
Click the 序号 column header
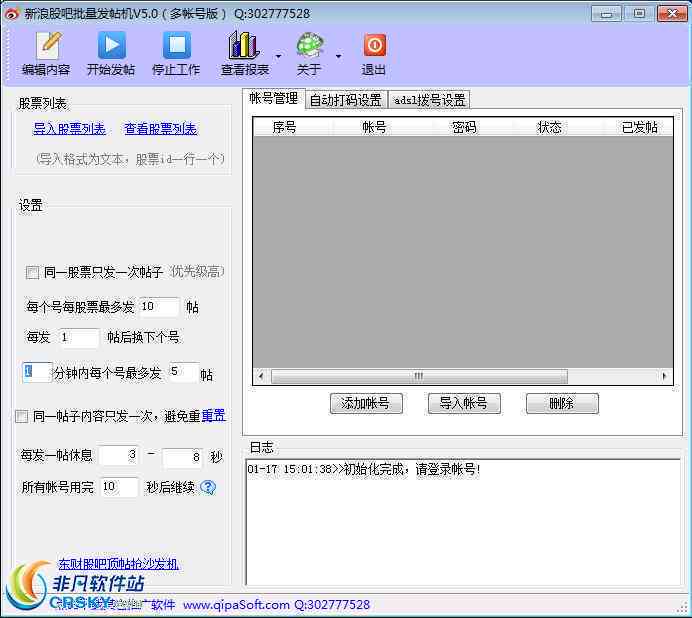tap(285, 128)
